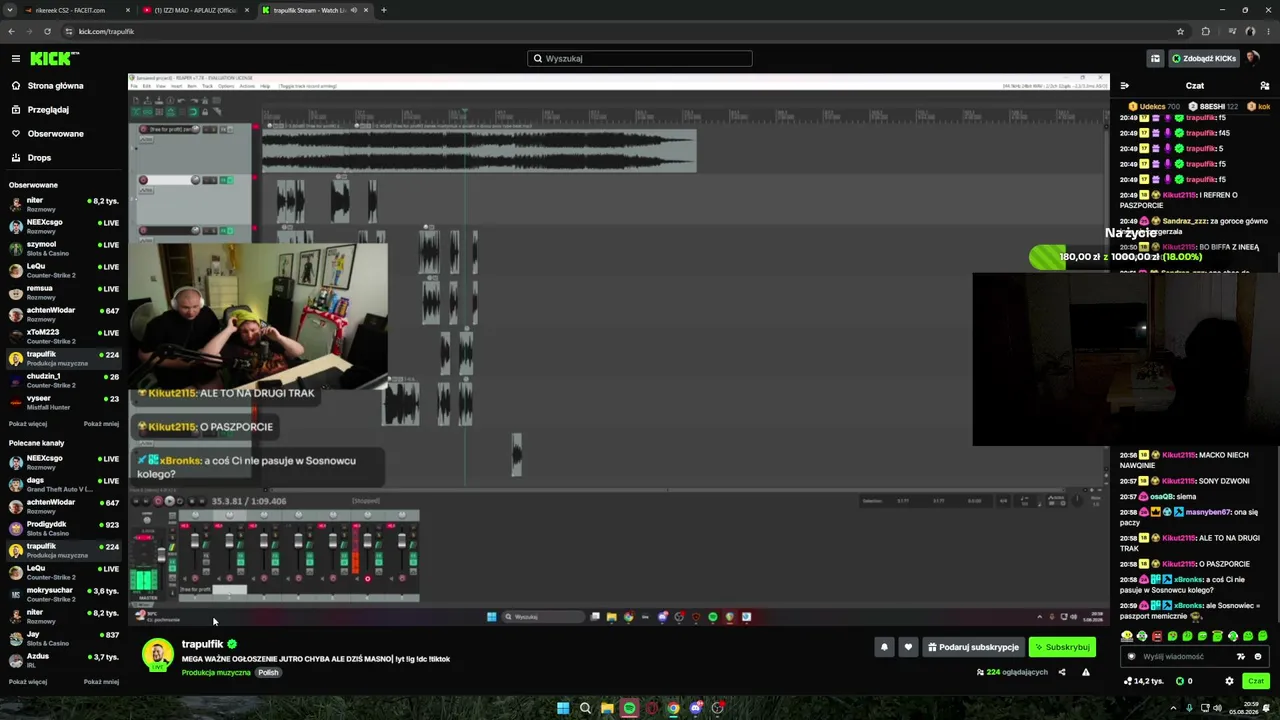
Task: Open the browser extensions icon
Action: coord(1206,31)
